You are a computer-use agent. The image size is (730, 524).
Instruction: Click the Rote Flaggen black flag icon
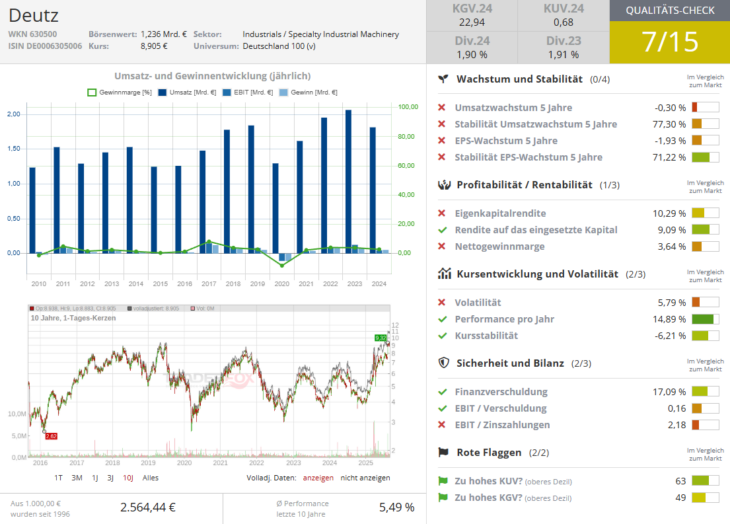tap(443, 452)
